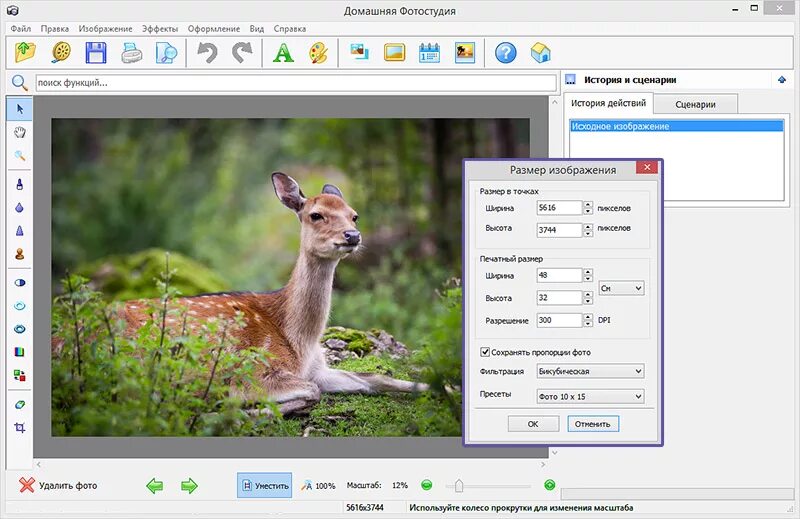800x519 pixels.
Task: Redo the last undone action
Action: click(242, 53)
